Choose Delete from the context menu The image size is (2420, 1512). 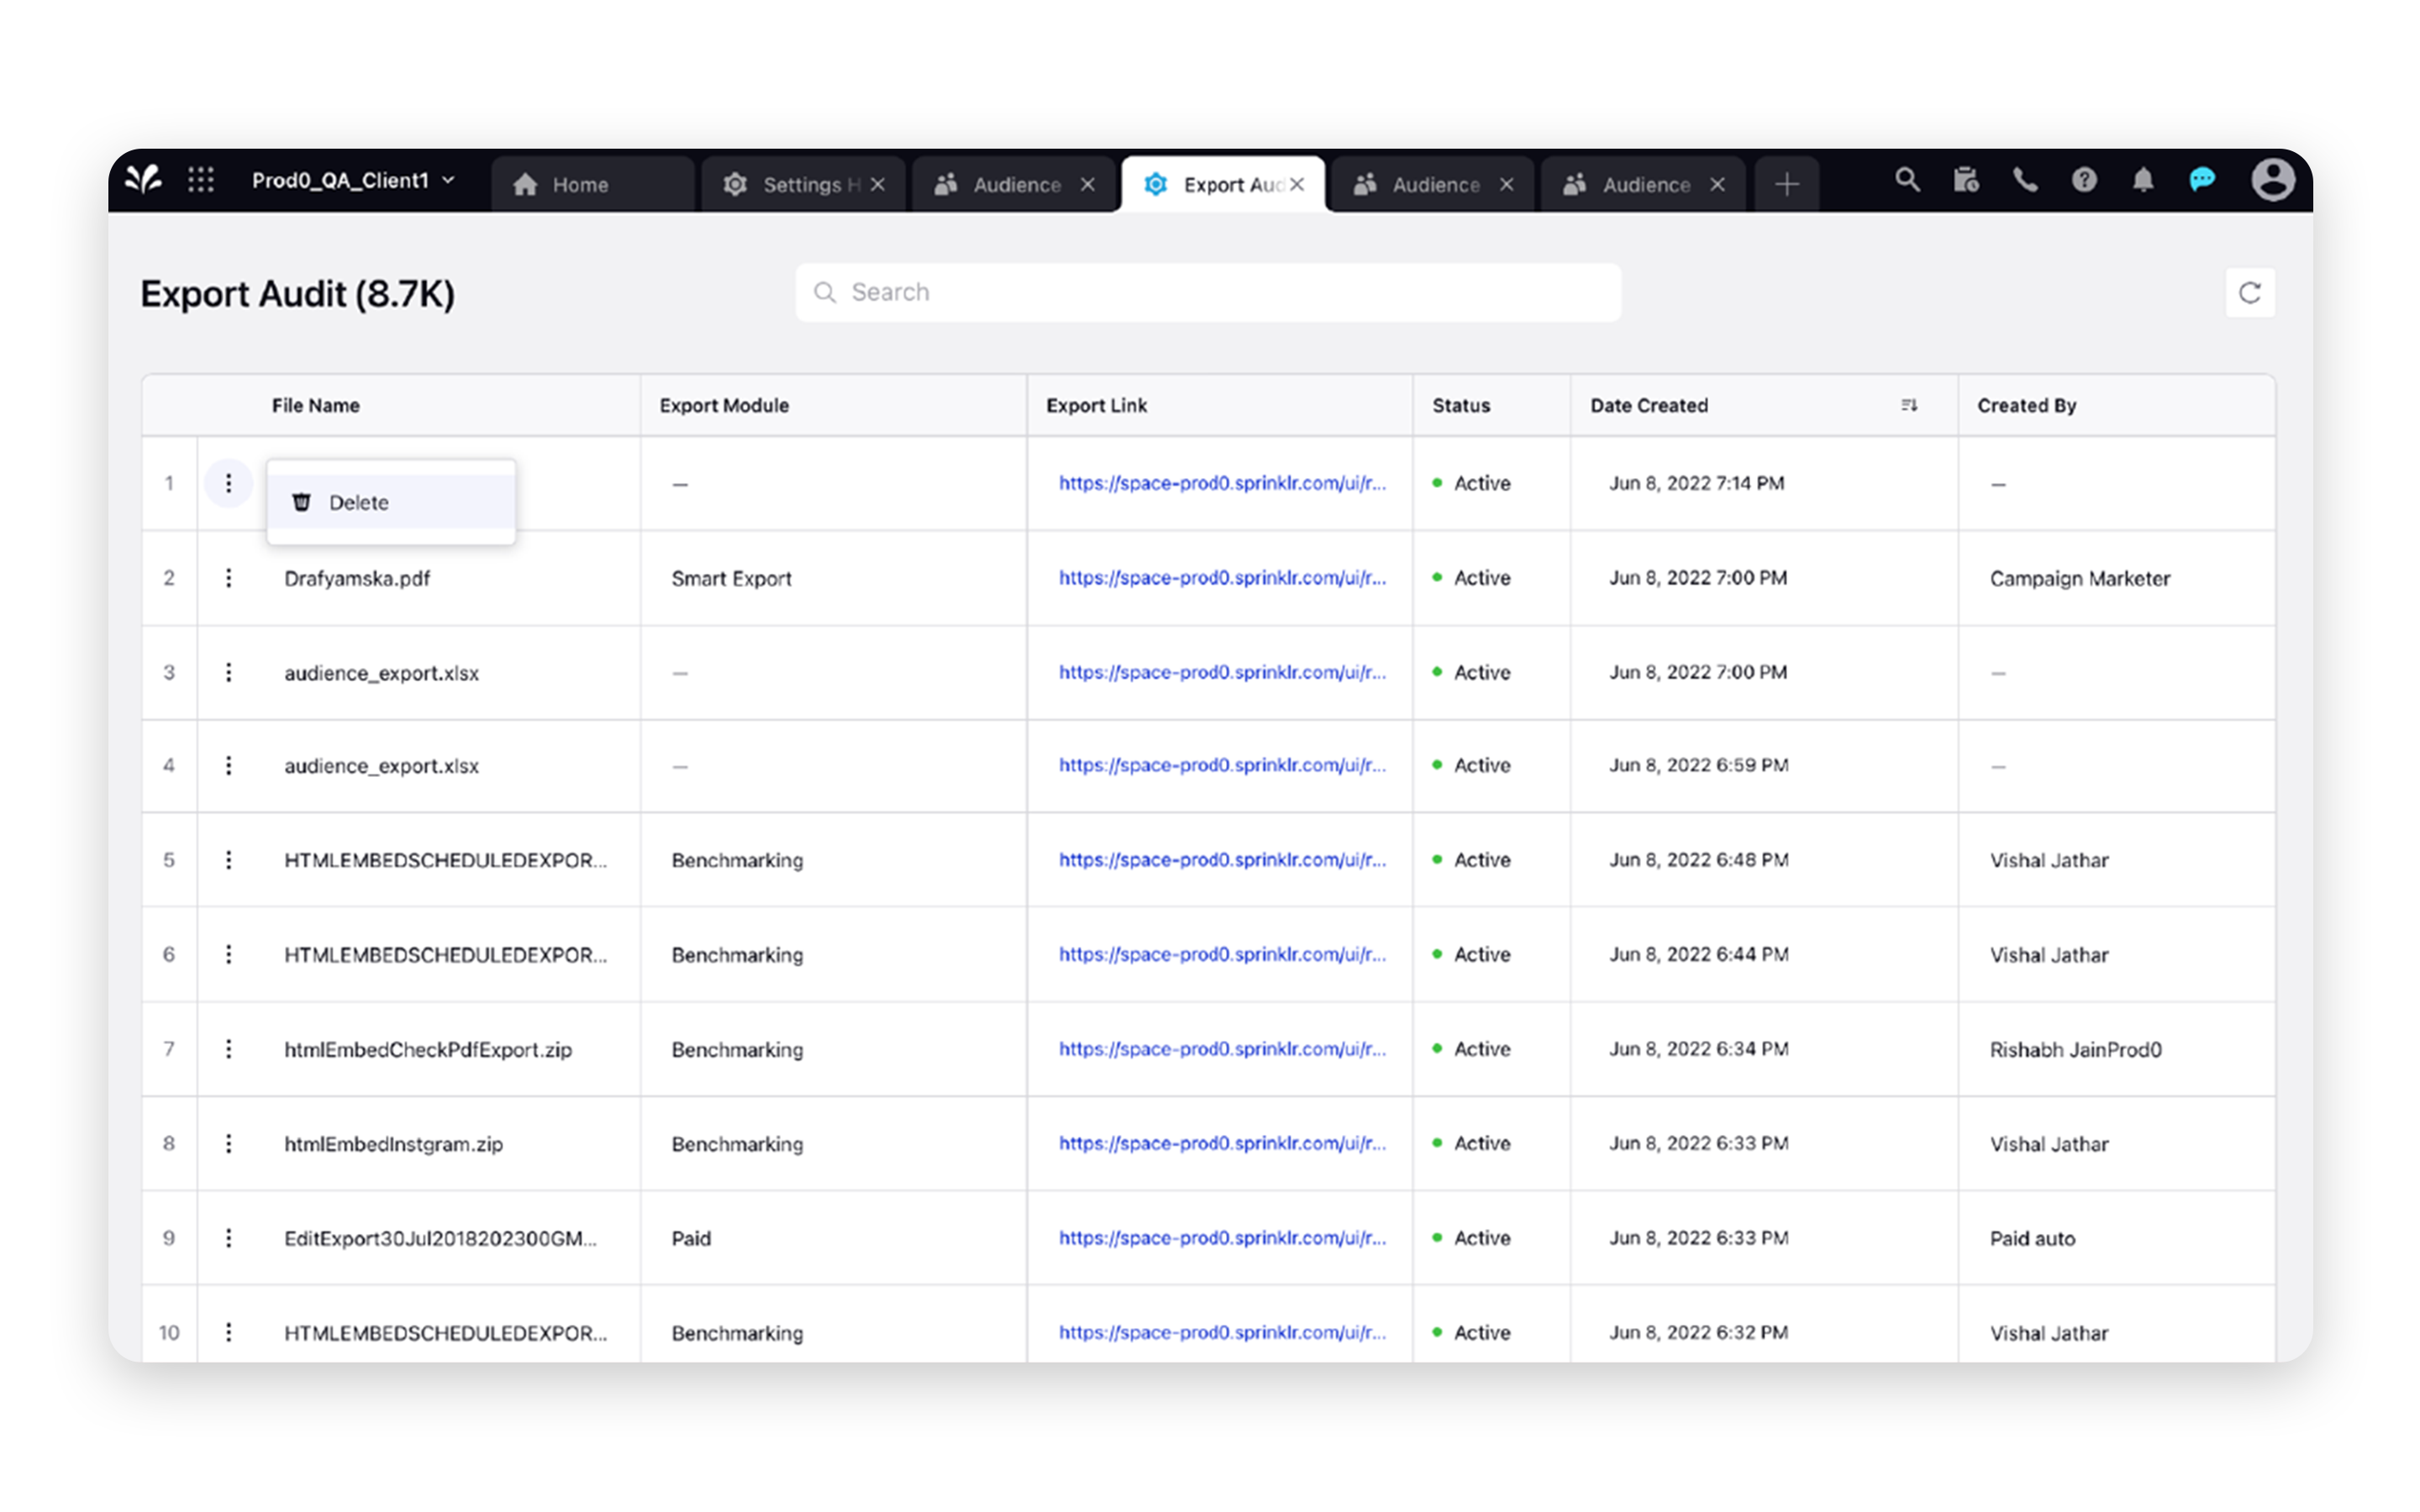point(359,502)
